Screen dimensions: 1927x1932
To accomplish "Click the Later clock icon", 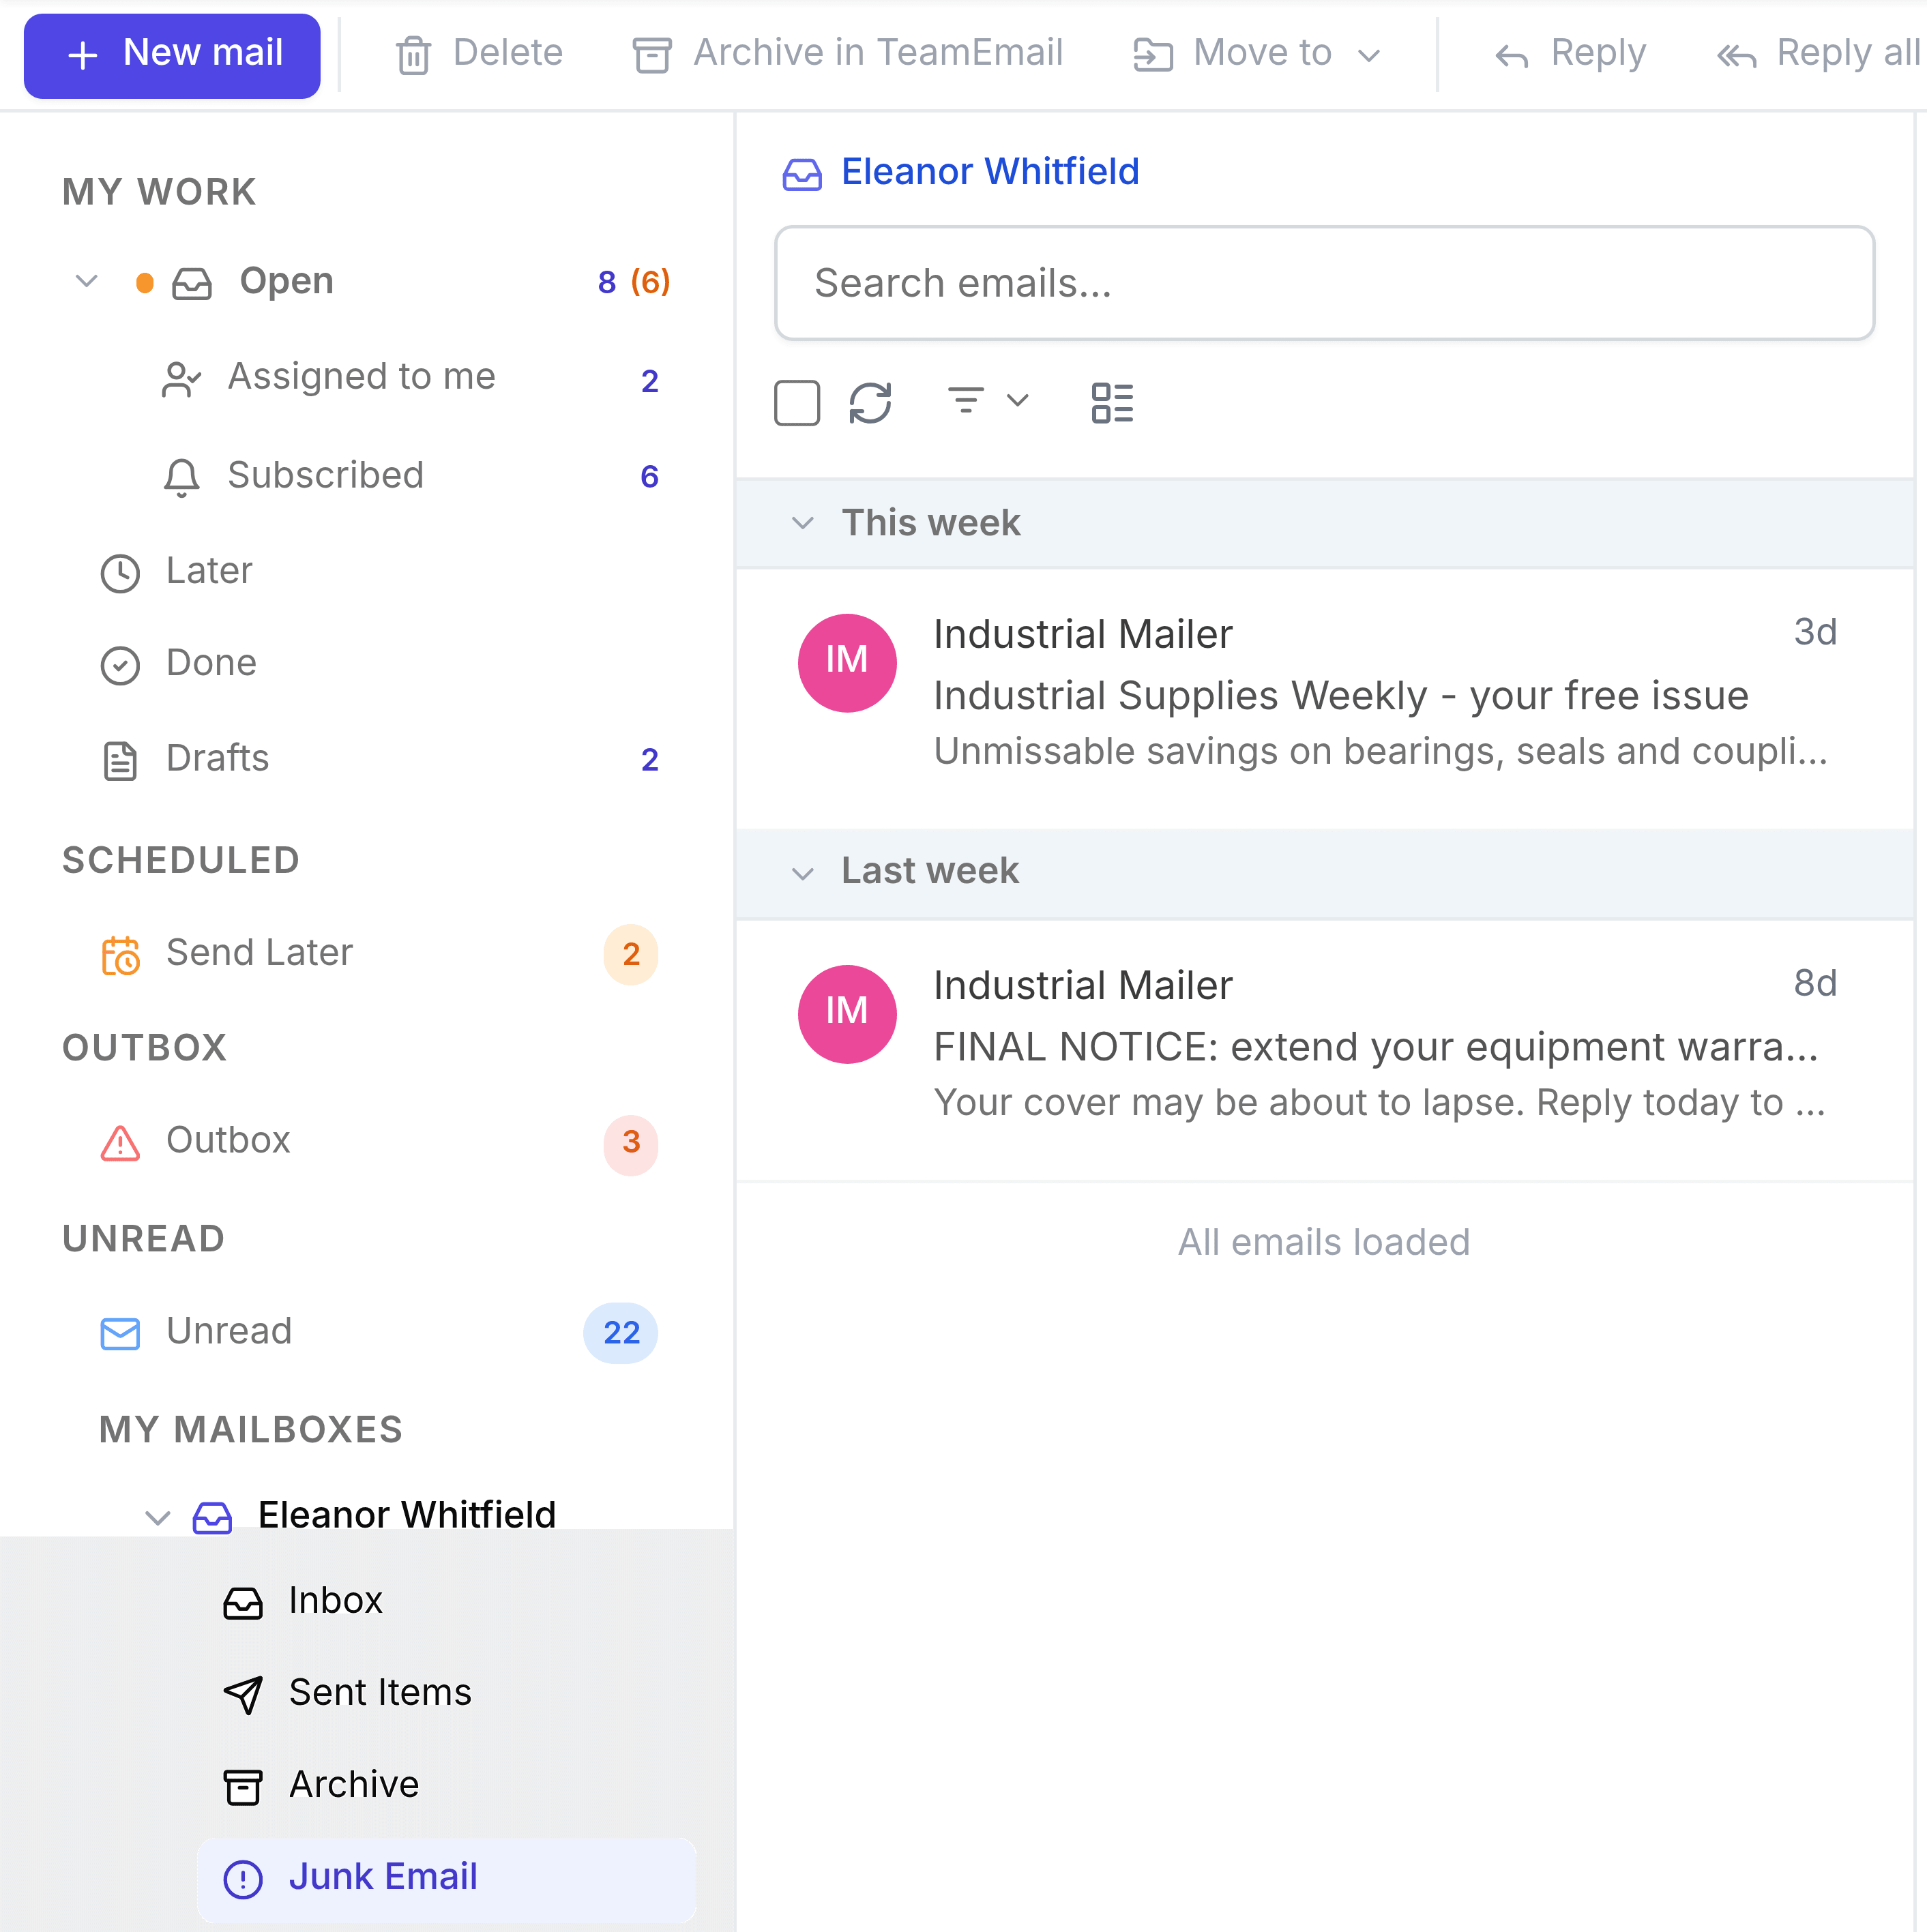I will 120,573.
